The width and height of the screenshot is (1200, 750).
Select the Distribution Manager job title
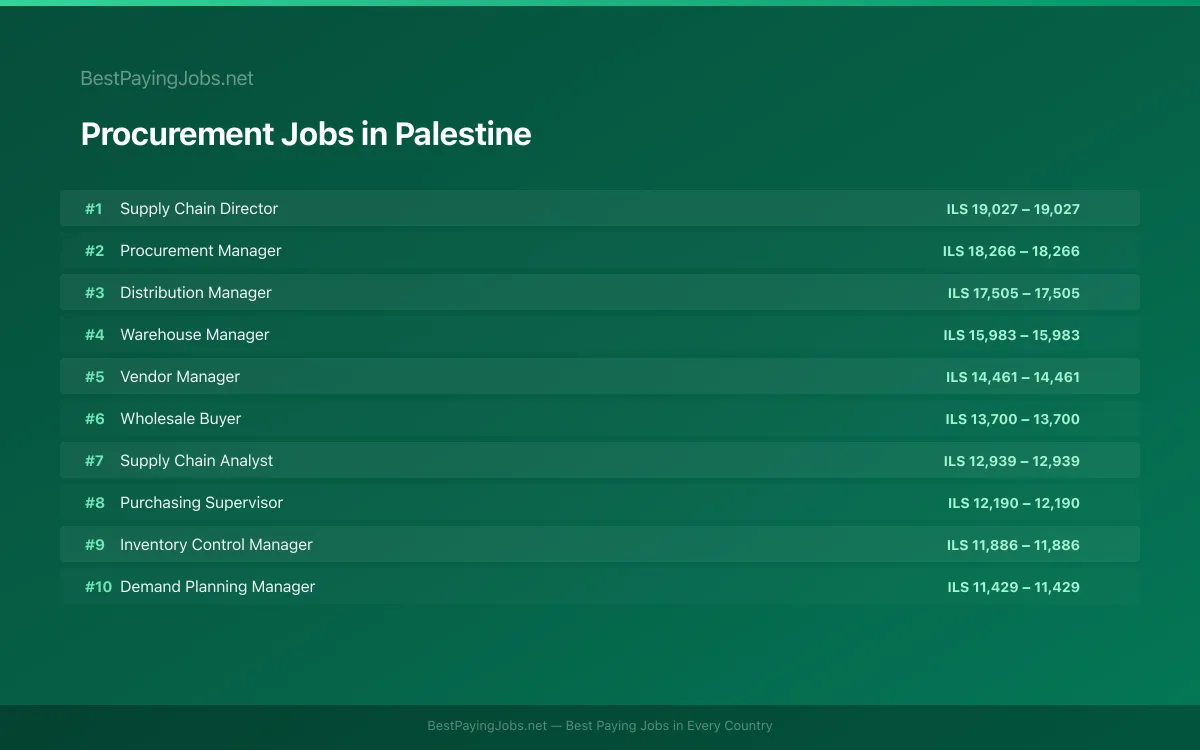coord(196,292)
